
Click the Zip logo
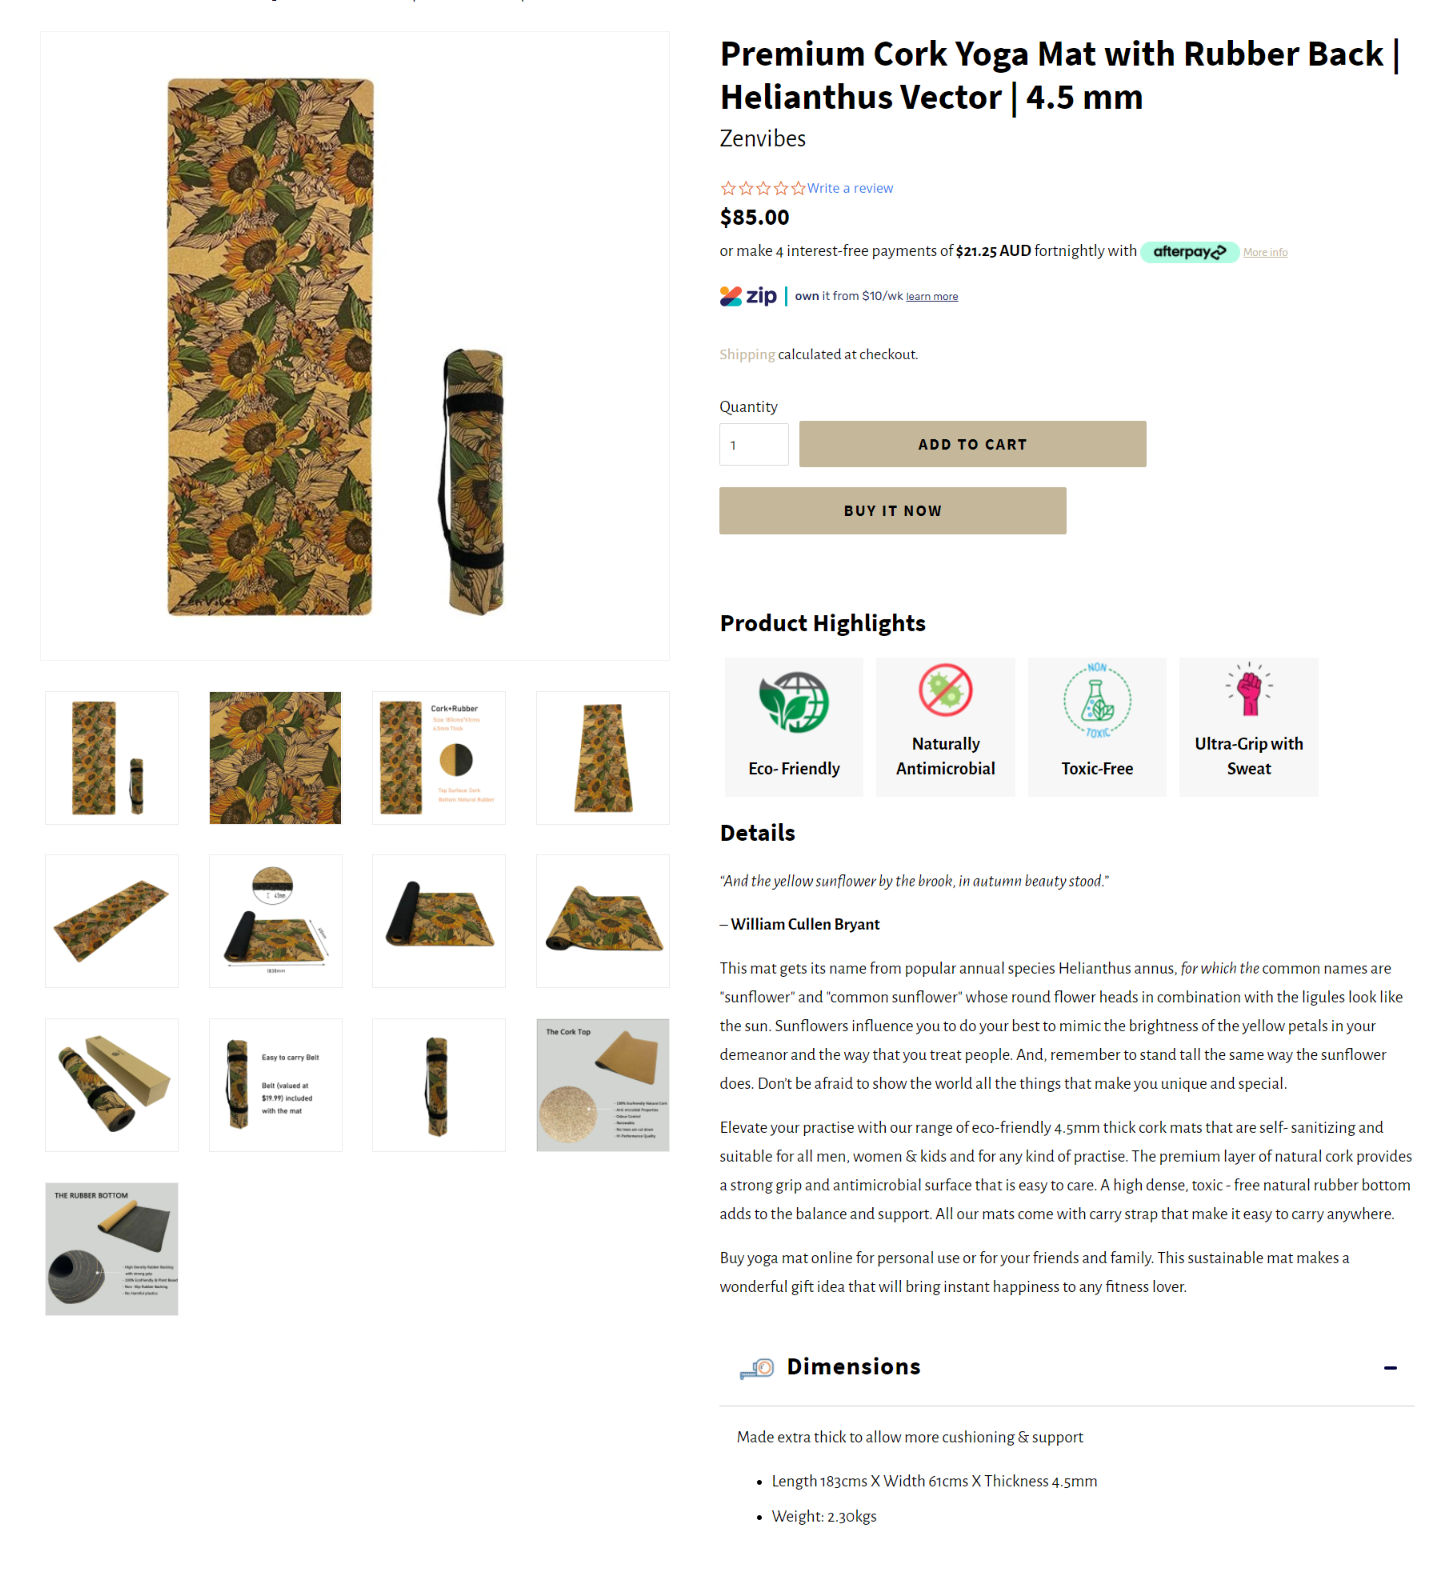[748, 296]
